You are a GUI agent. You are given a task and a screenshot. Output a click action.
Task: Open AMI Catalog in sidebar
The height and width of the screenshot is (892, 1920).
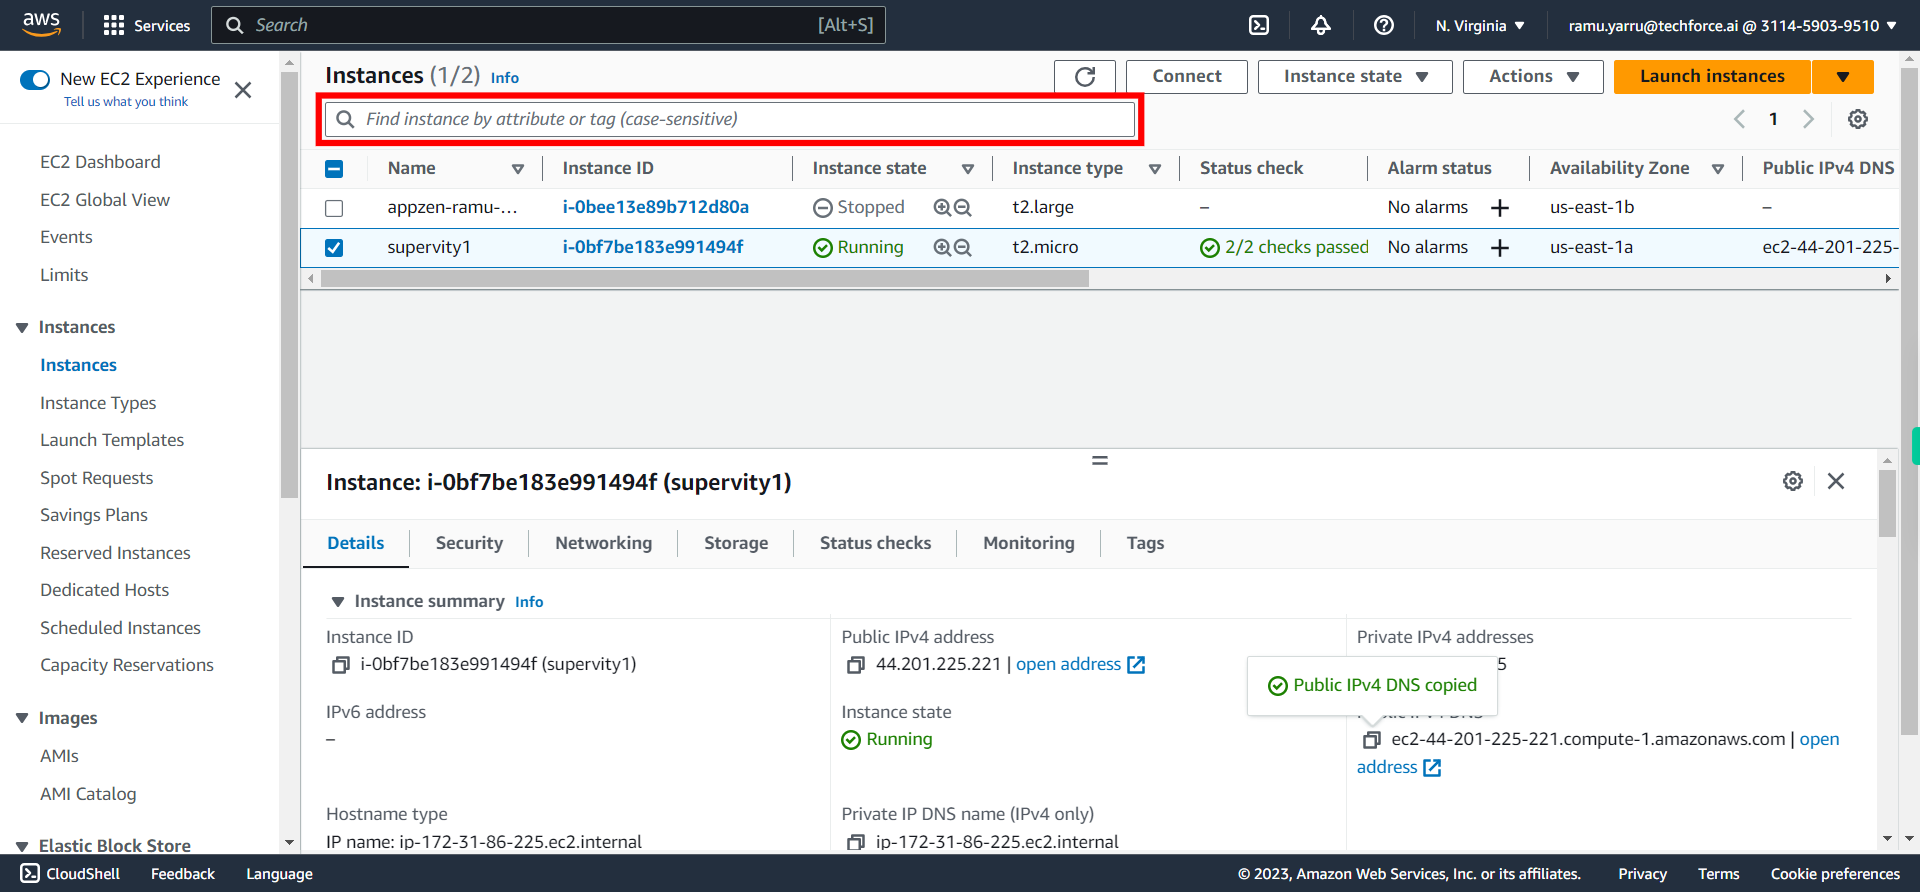88,794
